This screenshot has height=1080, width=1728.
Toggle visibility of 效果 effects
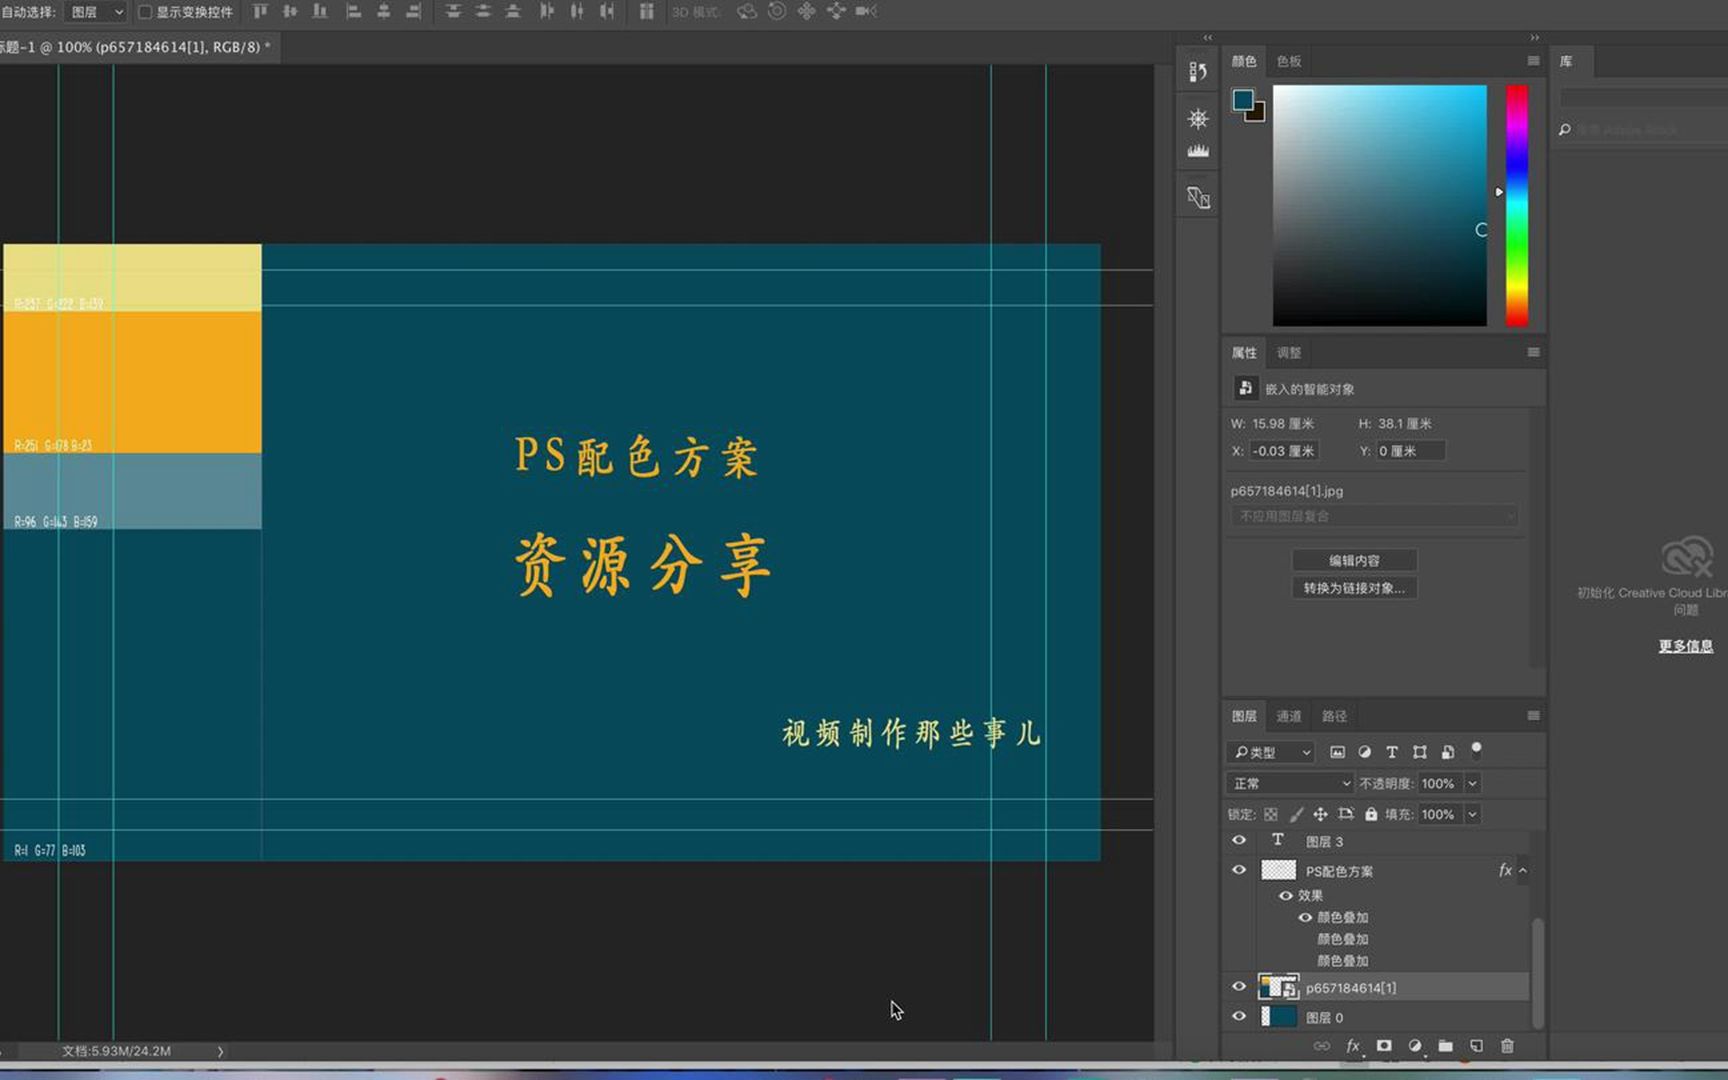pos(1286,895)
